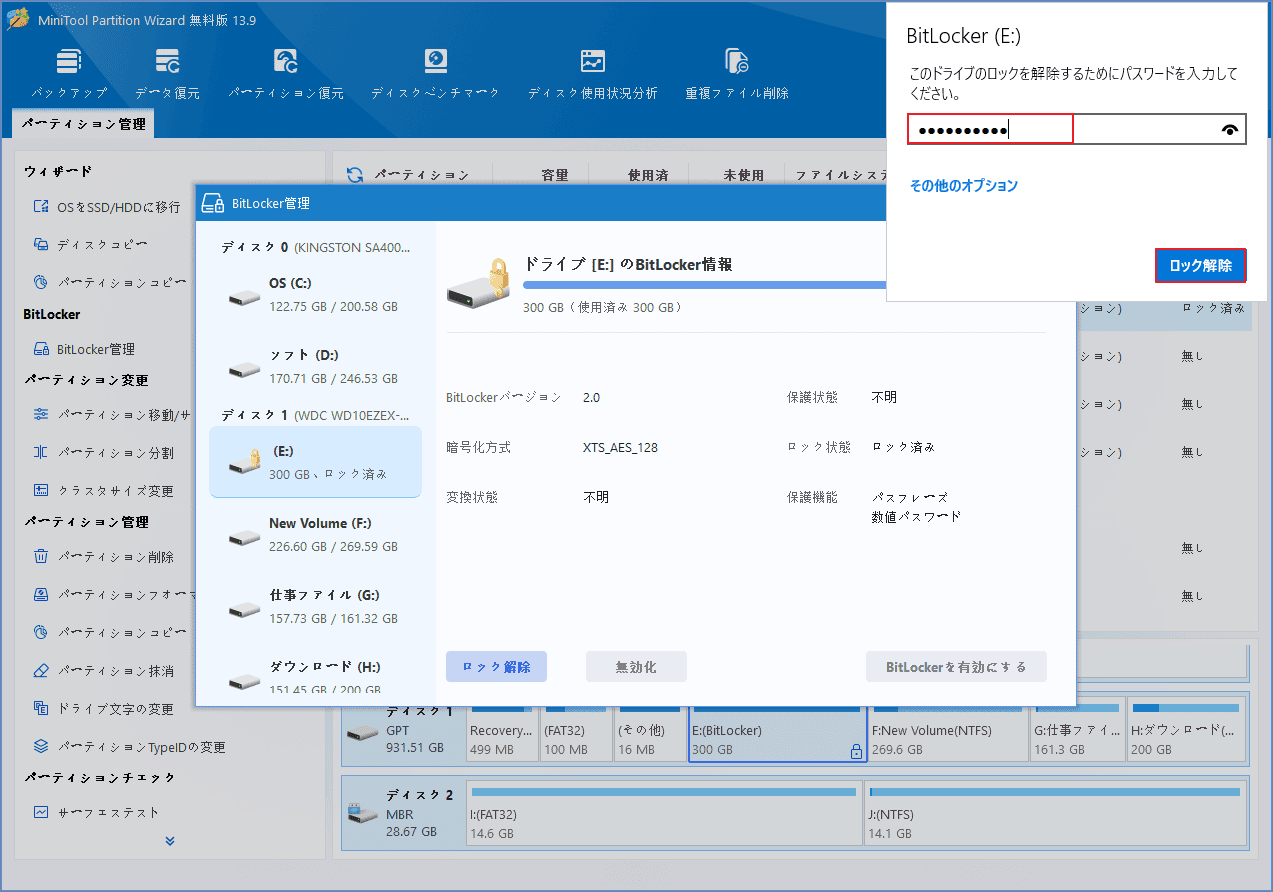
Task: Select New Volume (F:) drive entry
Action: (316, 534)
